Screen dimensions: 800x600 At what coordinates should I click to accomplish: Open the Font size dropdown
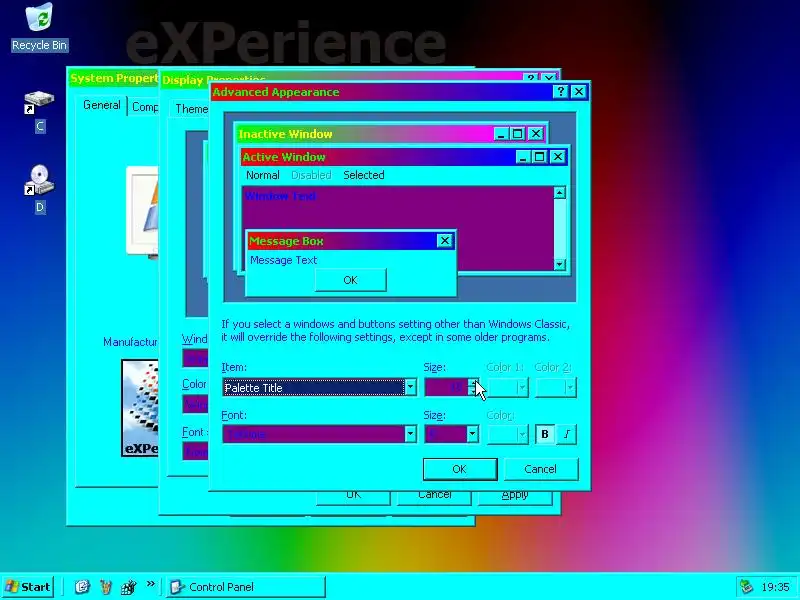point(452,434)
